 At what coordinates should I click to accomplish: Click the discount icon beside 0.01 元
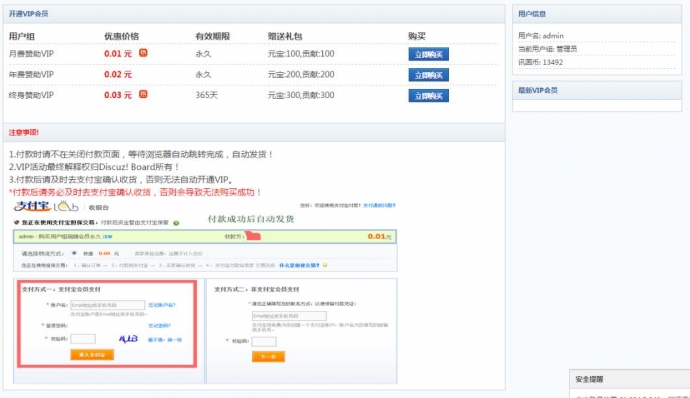click(x=143, y=53)
